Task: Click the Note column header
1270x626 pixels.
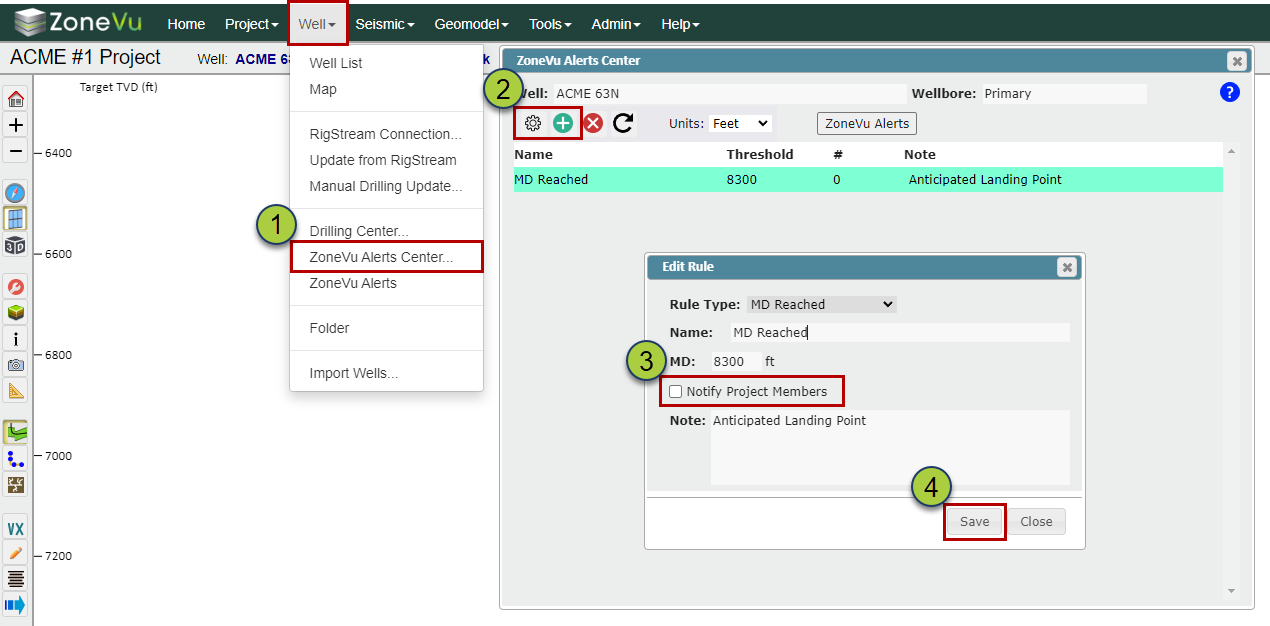Action: (x=920, y=154)
